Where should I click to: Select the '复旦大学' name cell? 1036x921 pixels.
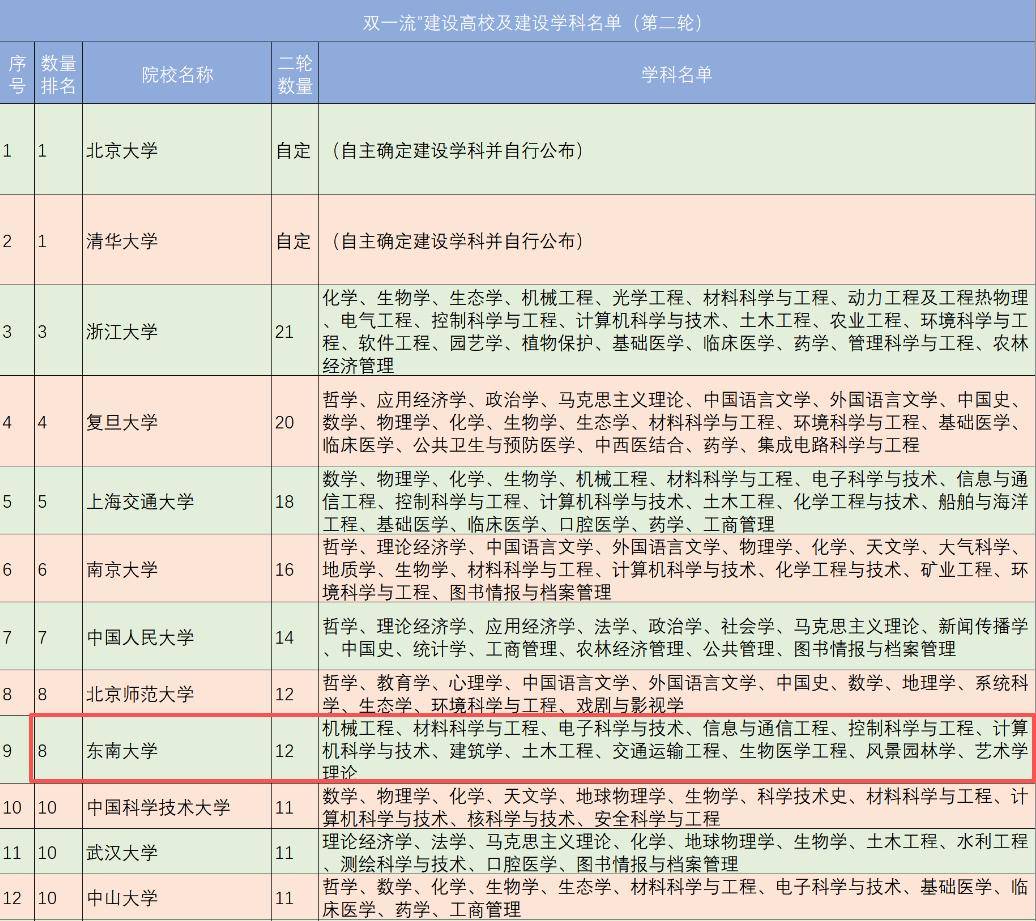point(122,422)
